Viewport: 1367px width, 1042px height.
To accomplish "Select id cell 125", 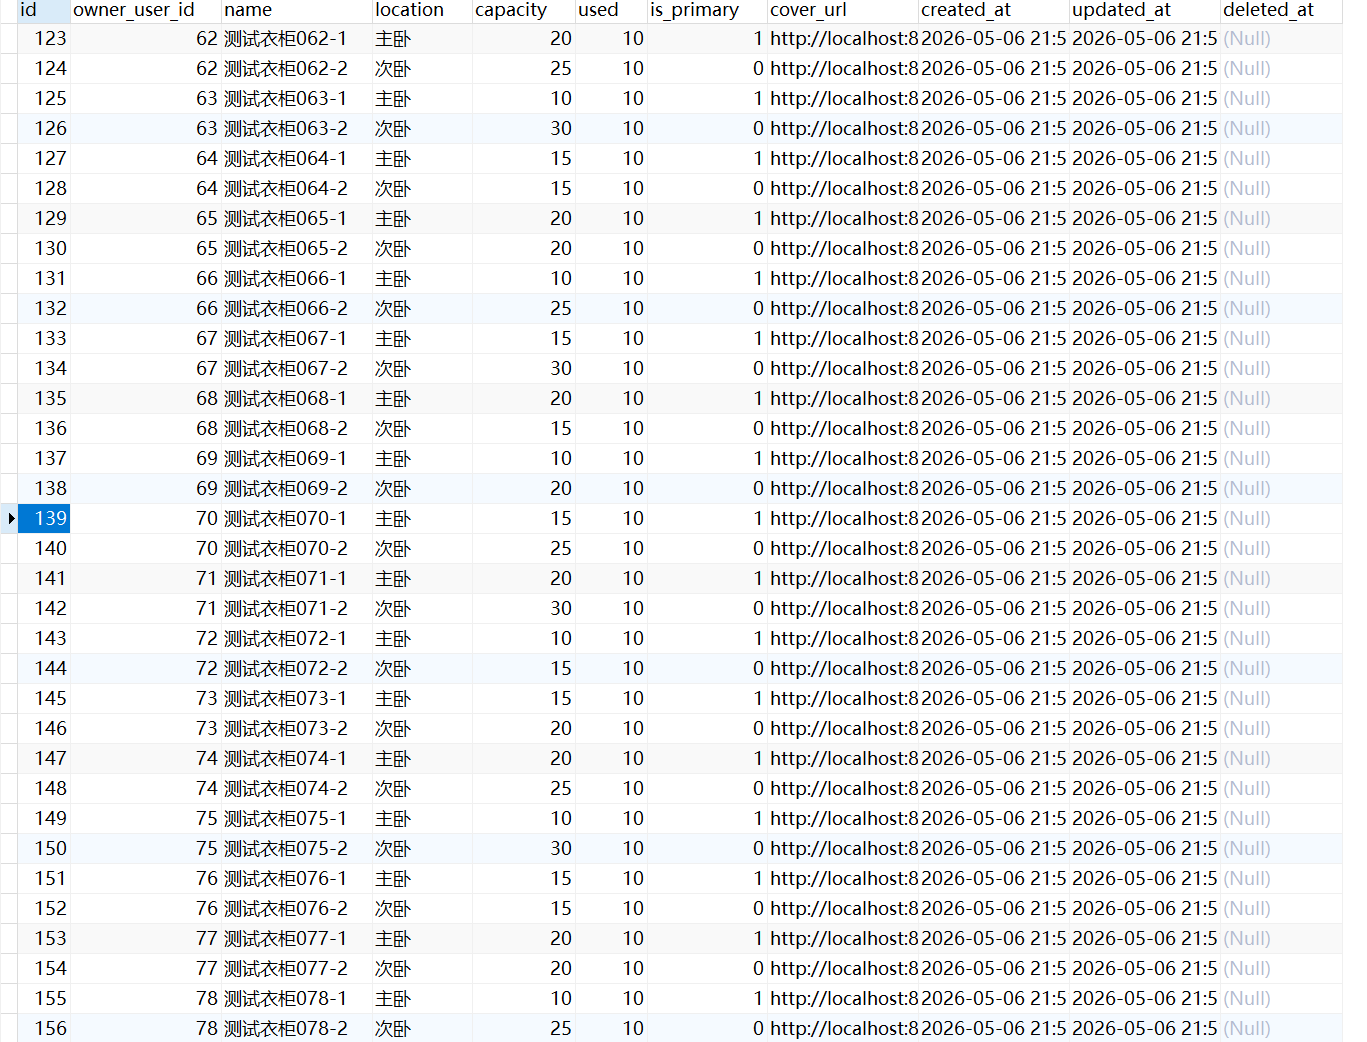I will point(44,98).
